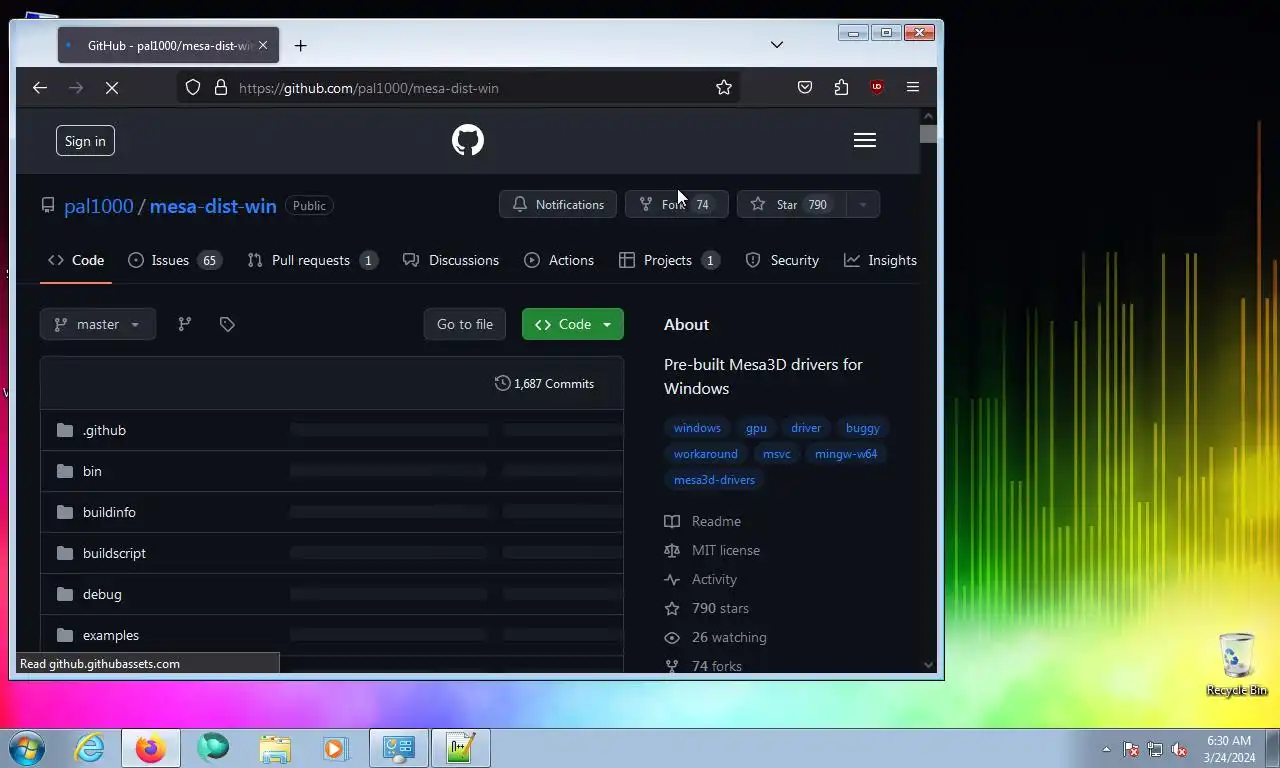Click the page vertical scrollbar thumb
The height and width of the screenshot is (768, 1280).
coord(928,134)
